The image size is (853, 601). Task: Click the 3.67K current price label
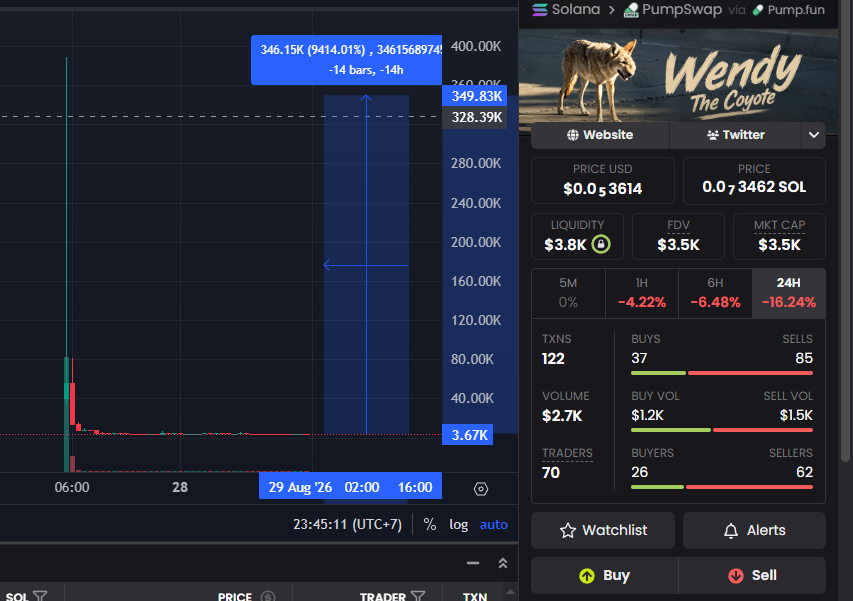[468, 435]
